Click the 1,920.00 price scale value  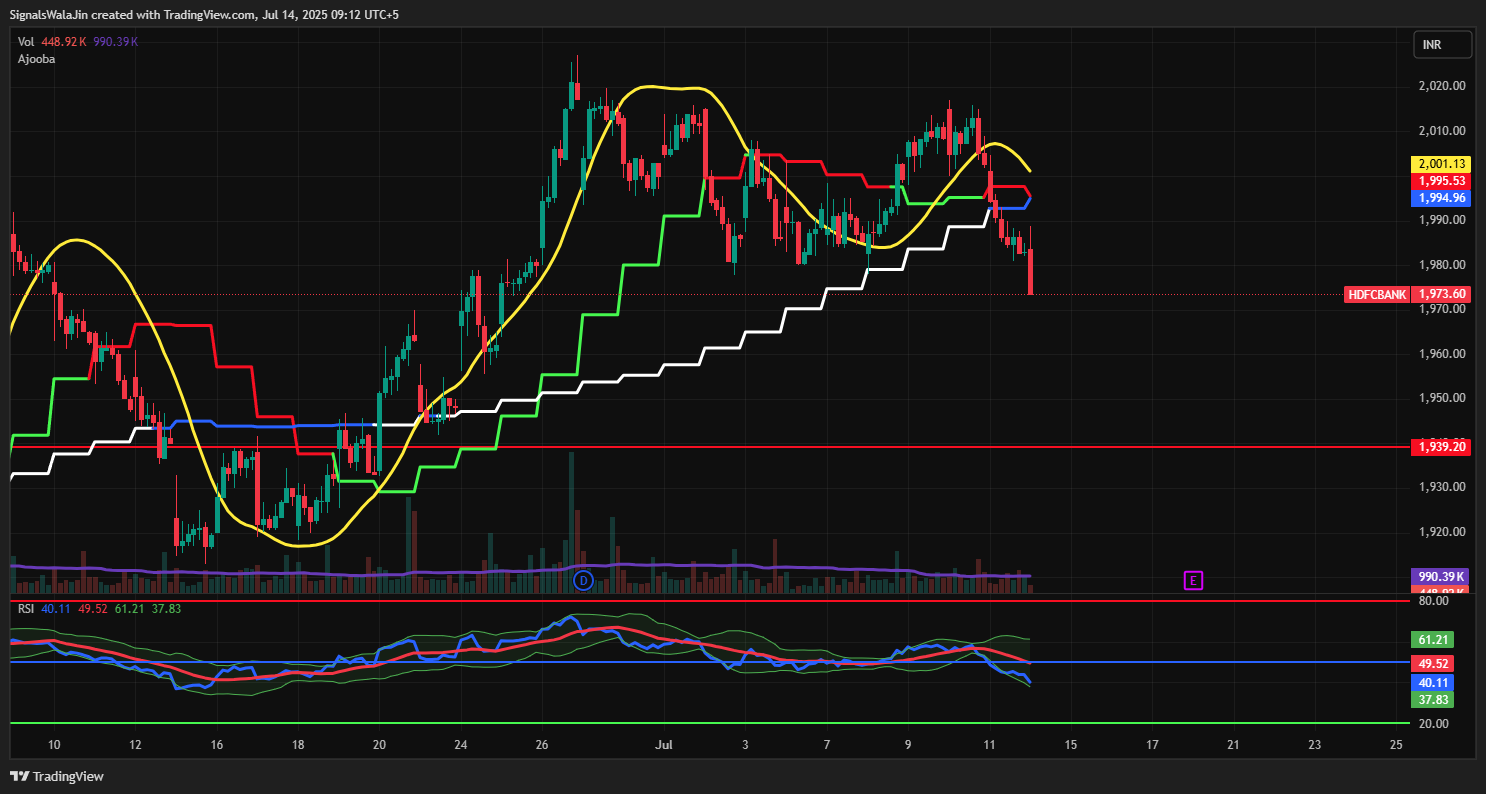[x=1442, y=532]
